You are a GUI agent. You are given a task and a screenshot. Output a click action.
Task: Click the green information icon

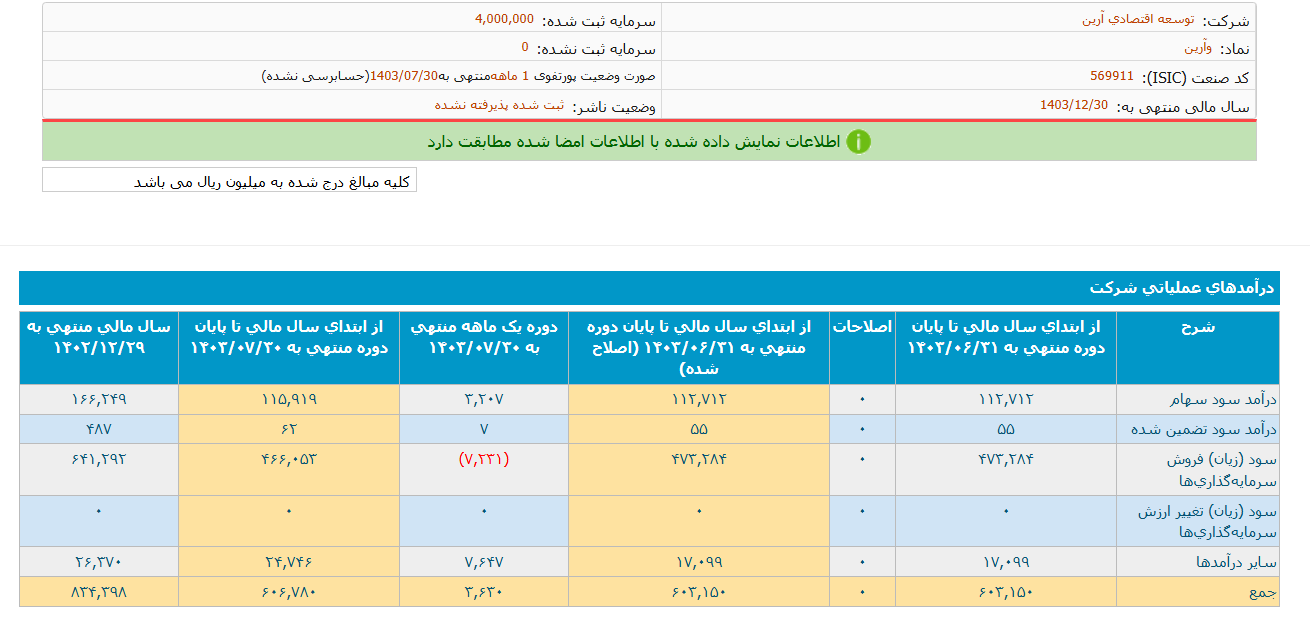coord(858,141)
